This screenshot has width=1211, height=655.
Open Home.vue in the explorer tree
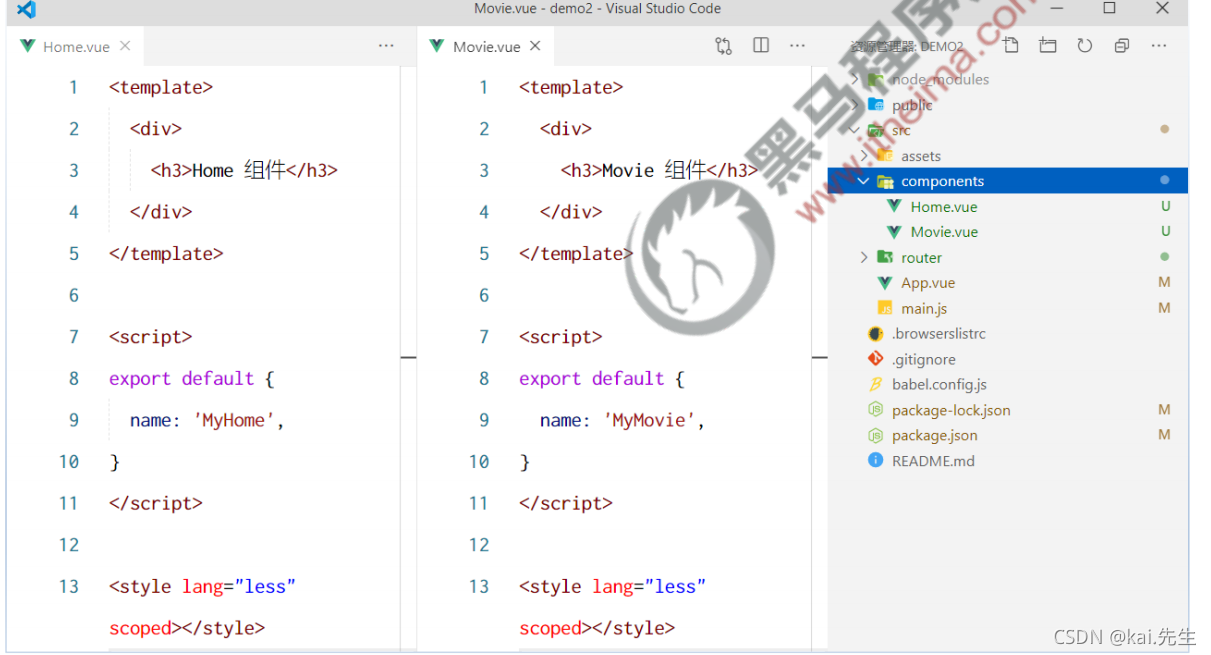[943, 207]
